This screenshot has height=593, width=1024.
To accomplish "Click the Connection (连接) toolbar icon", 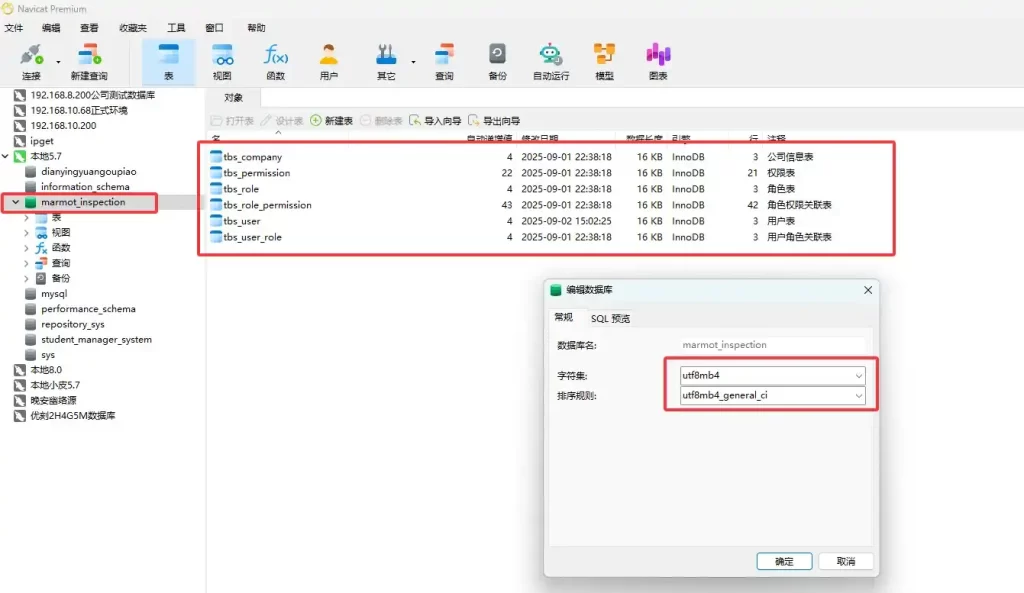I will point(31,61).
